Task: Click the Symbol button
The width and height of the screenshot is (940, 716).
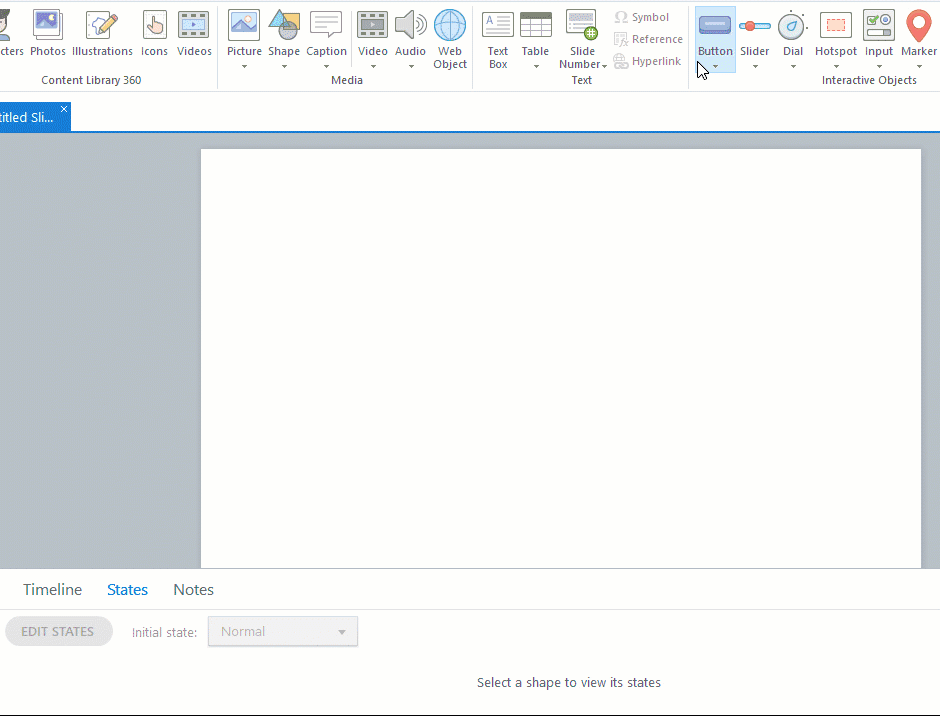Action: click(x=641, y=17)
